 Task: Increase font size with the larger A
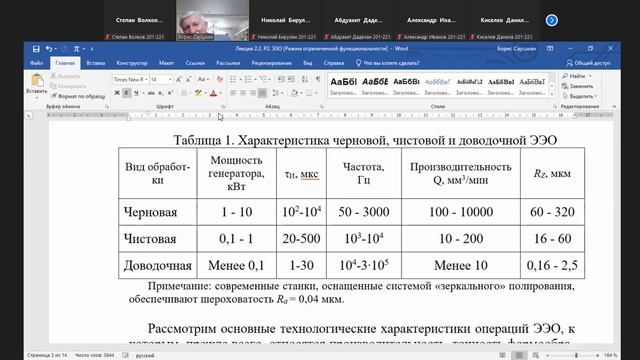tap(178, 80)
